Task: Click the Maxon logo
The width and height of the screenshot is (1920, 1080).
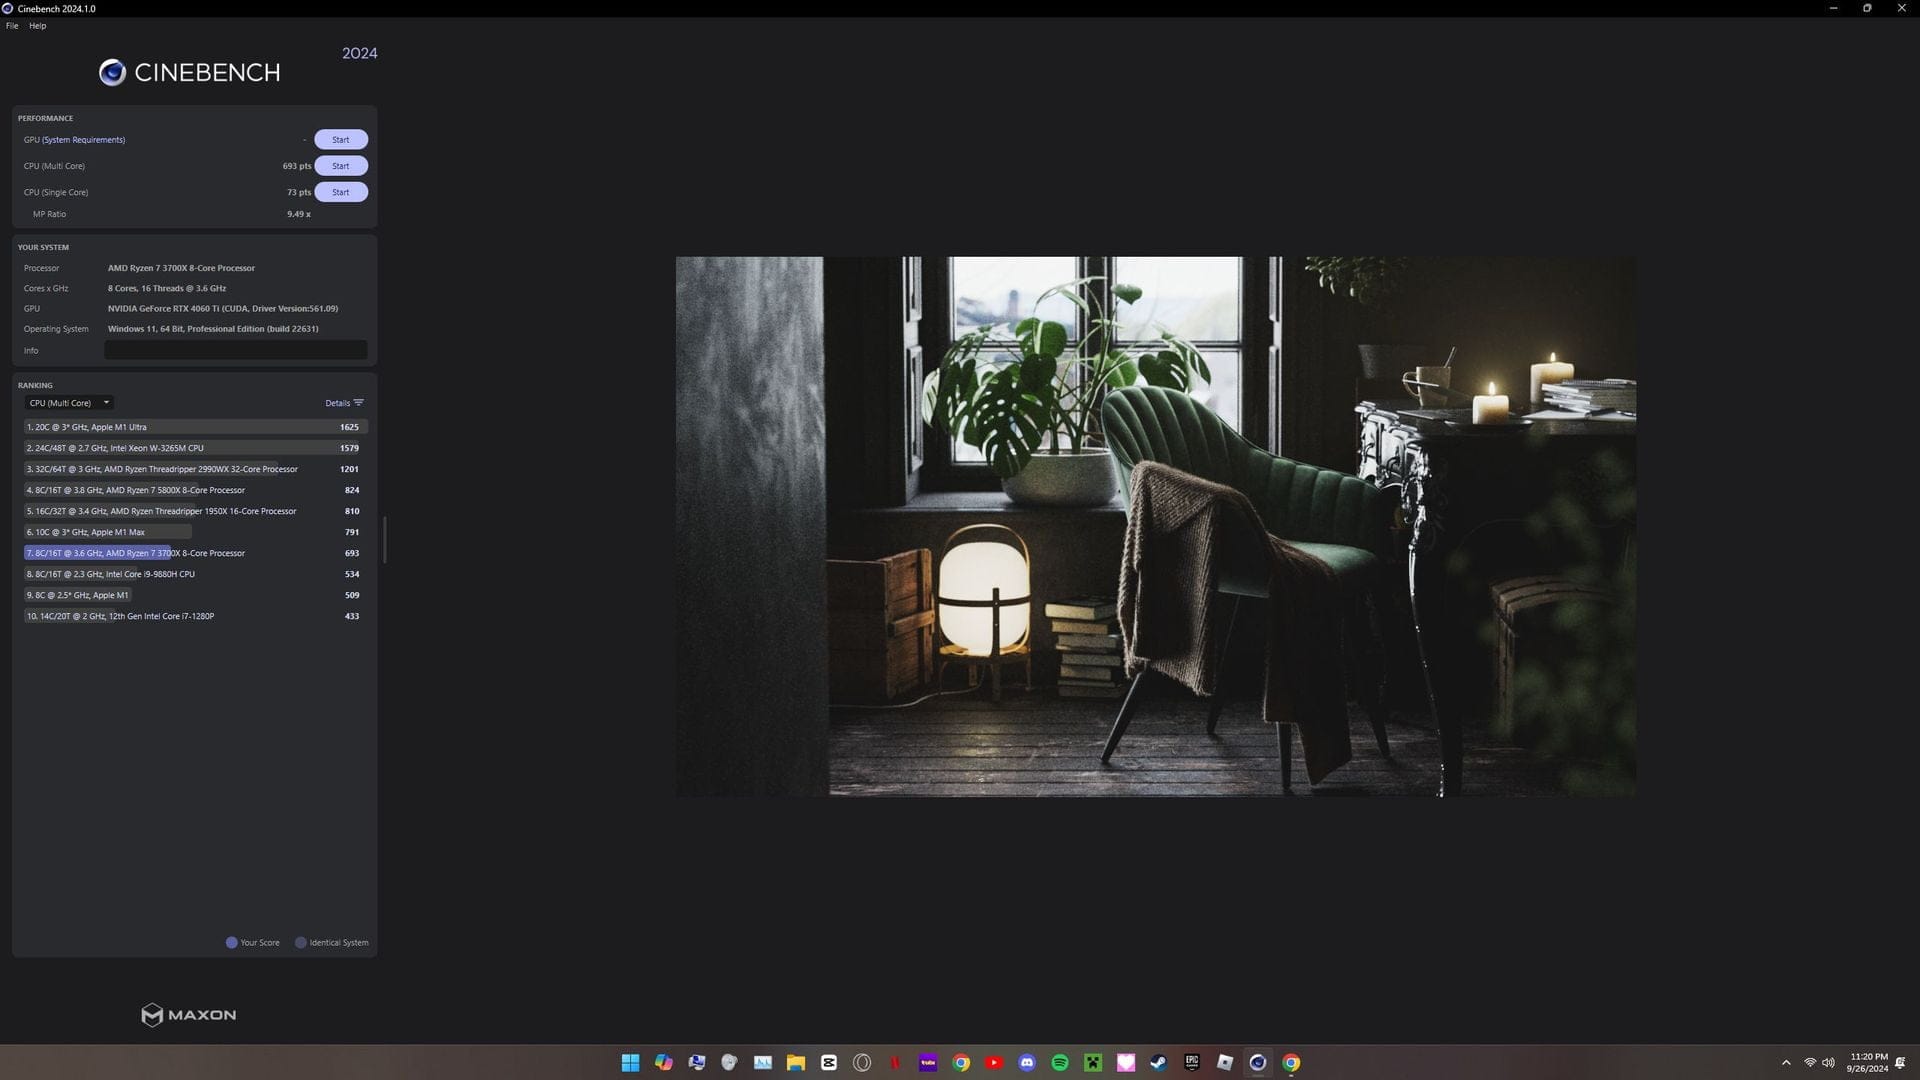Action: [189, 1015]
